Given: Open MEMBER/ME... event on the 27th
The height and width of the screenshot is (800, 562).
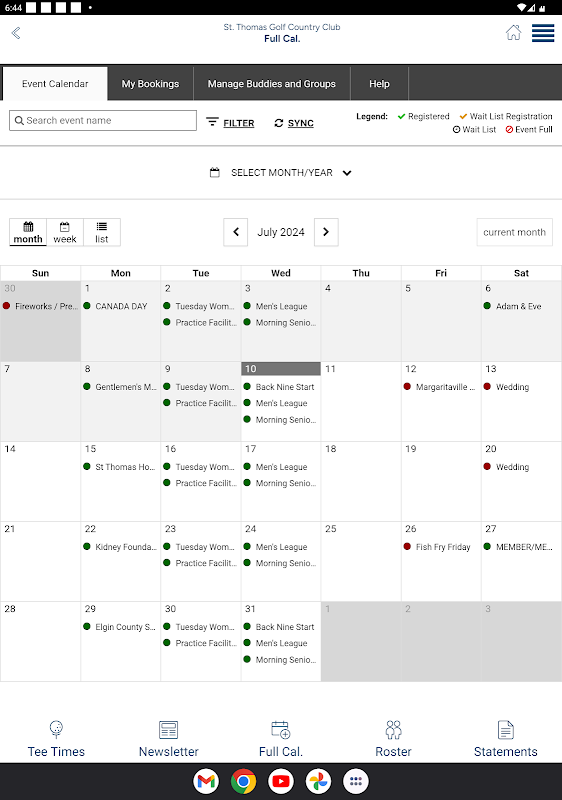Looking at the screenshot, I should coord(519,547).
